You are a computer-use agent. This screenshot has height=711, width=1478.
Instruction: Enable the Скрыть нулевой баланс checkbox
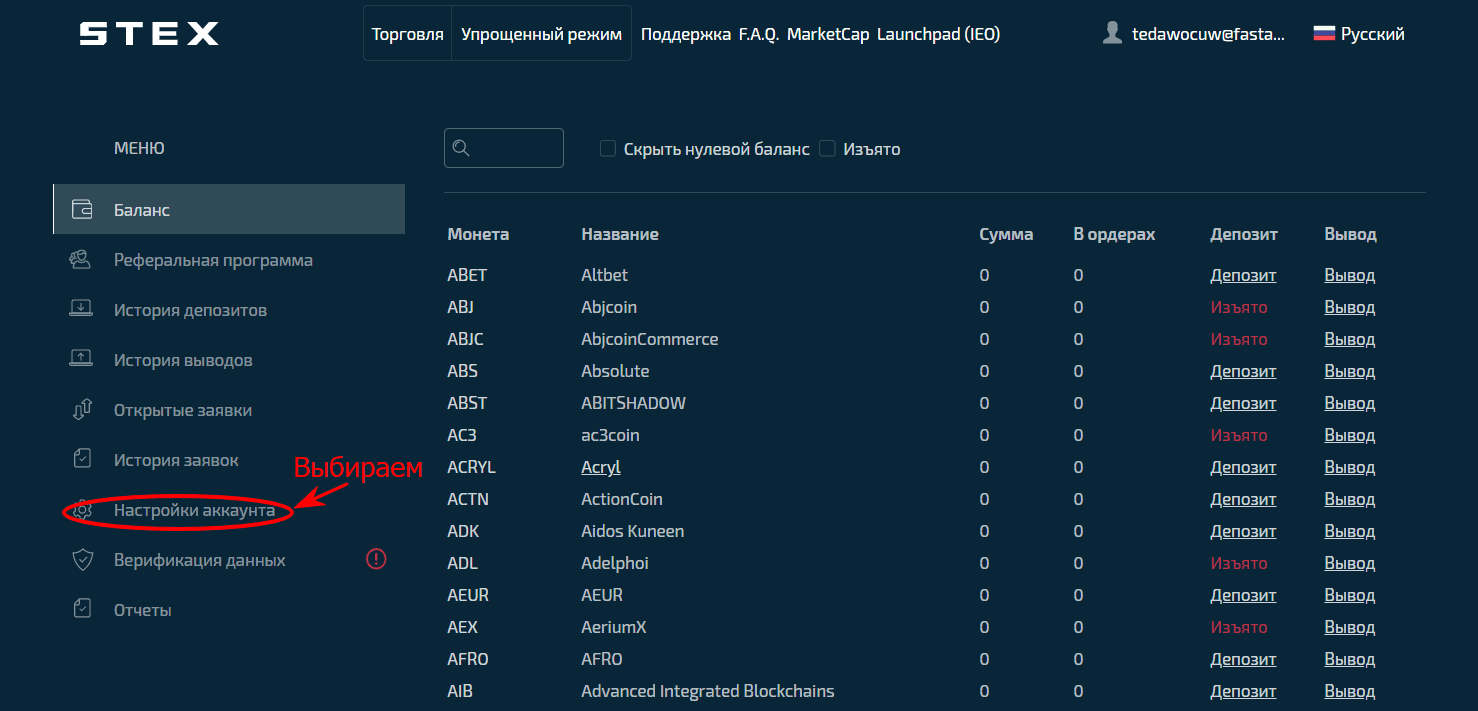pos(607,149)
